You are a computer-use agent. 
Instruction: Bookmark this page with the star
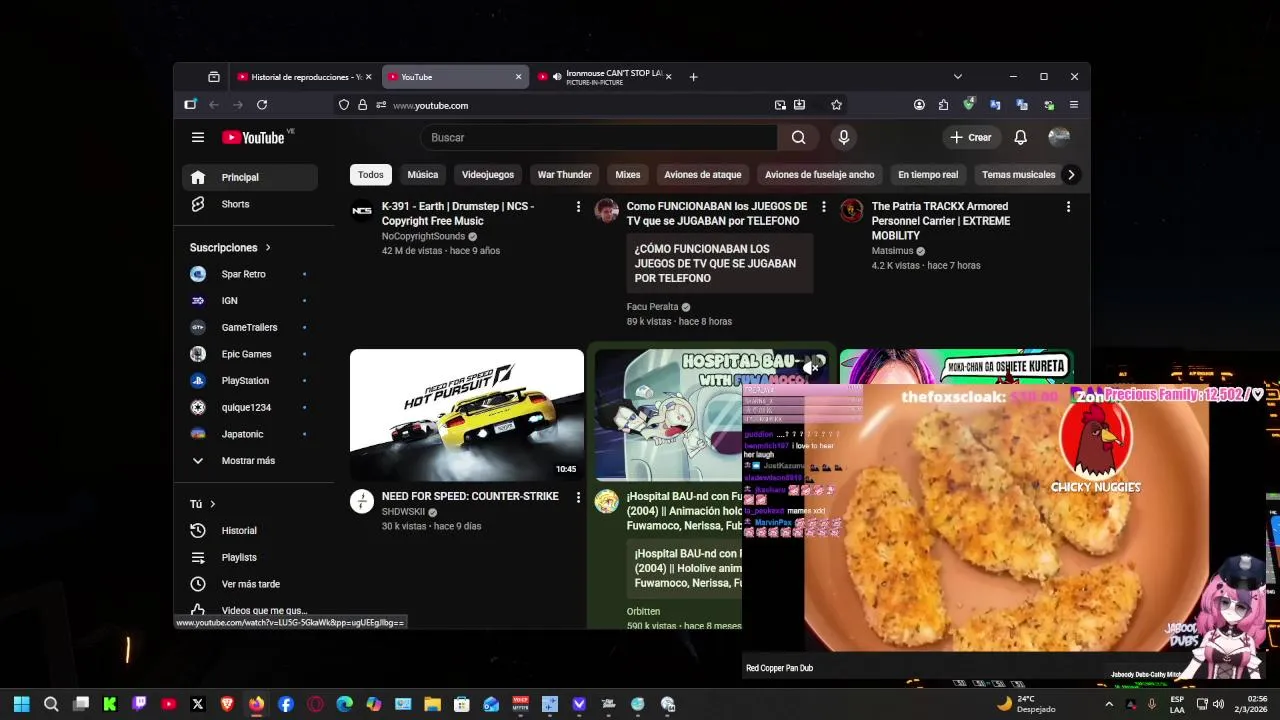tap(836, 105)
